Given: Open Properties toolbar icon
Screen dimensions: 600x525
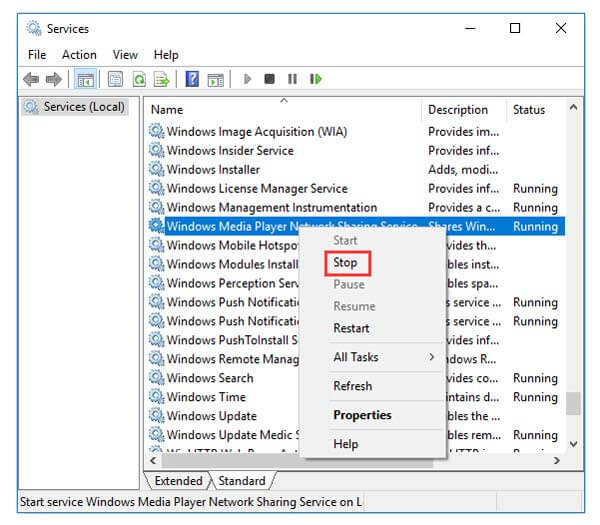Looking at the screenshot, I should click(x=115, y=79).
